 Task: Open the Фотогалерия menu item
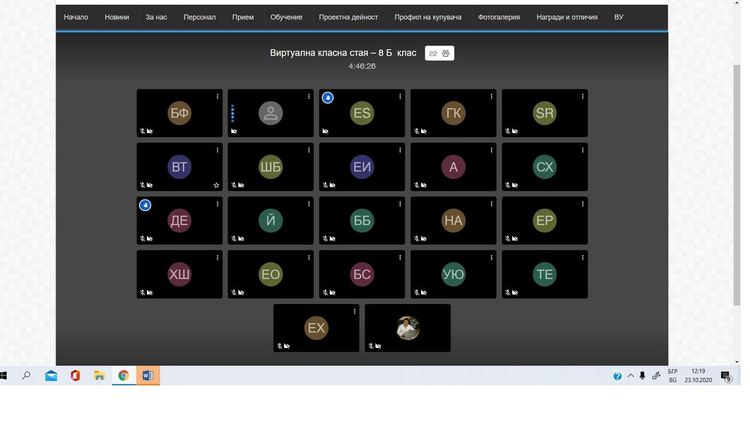498,17
